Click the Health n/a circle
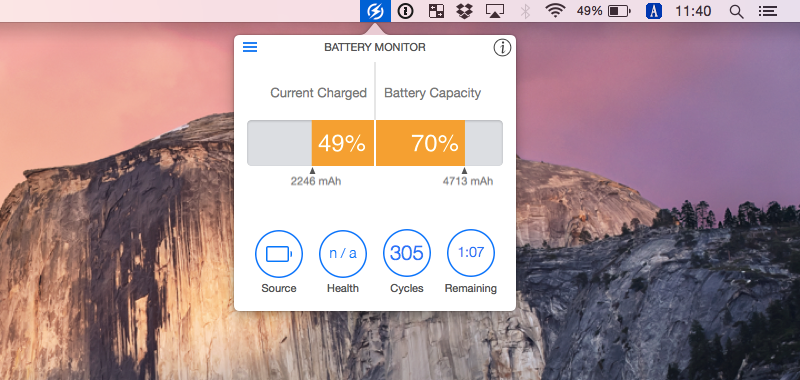The height and width of the screenshot is (380, 800). pos(343,254)
